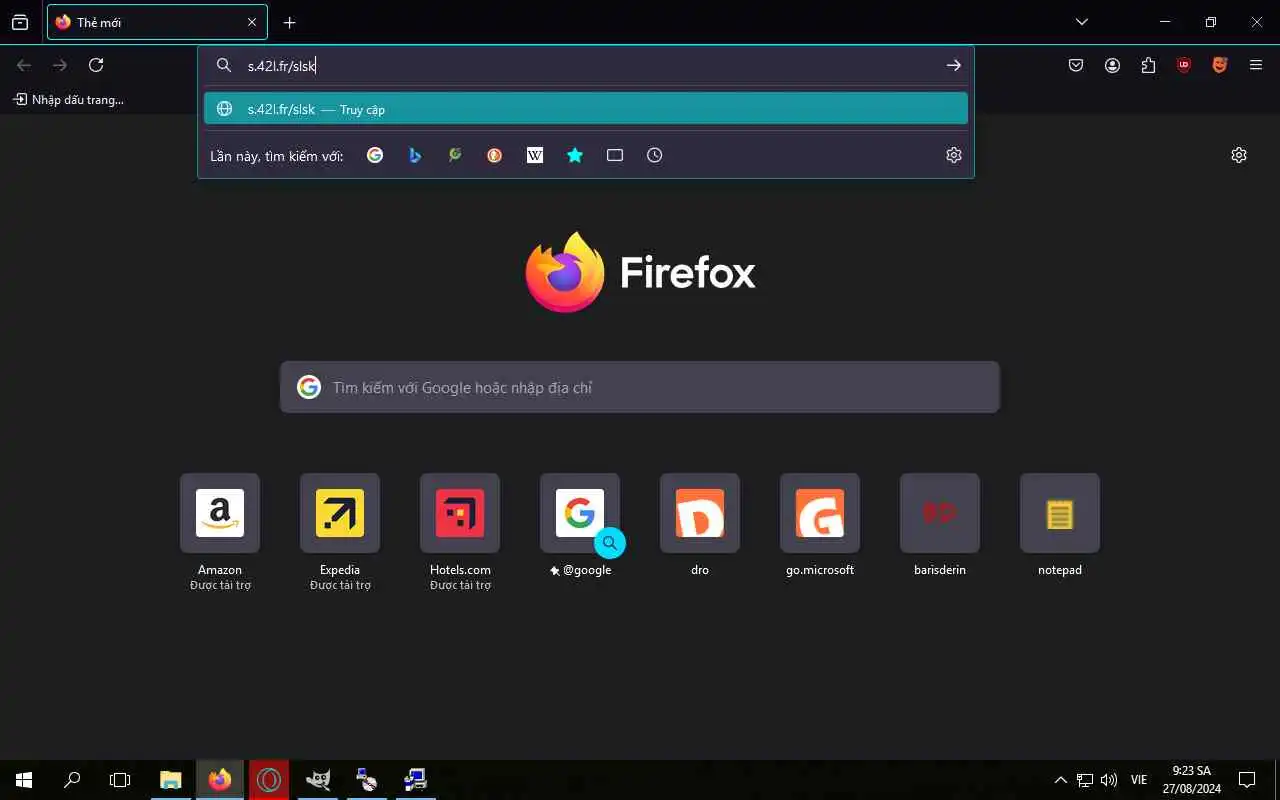The height and width of the screenshot is (800, 1280).
Task: Open the Expedia sponsored shortcut
Action: tap(340, 513)
